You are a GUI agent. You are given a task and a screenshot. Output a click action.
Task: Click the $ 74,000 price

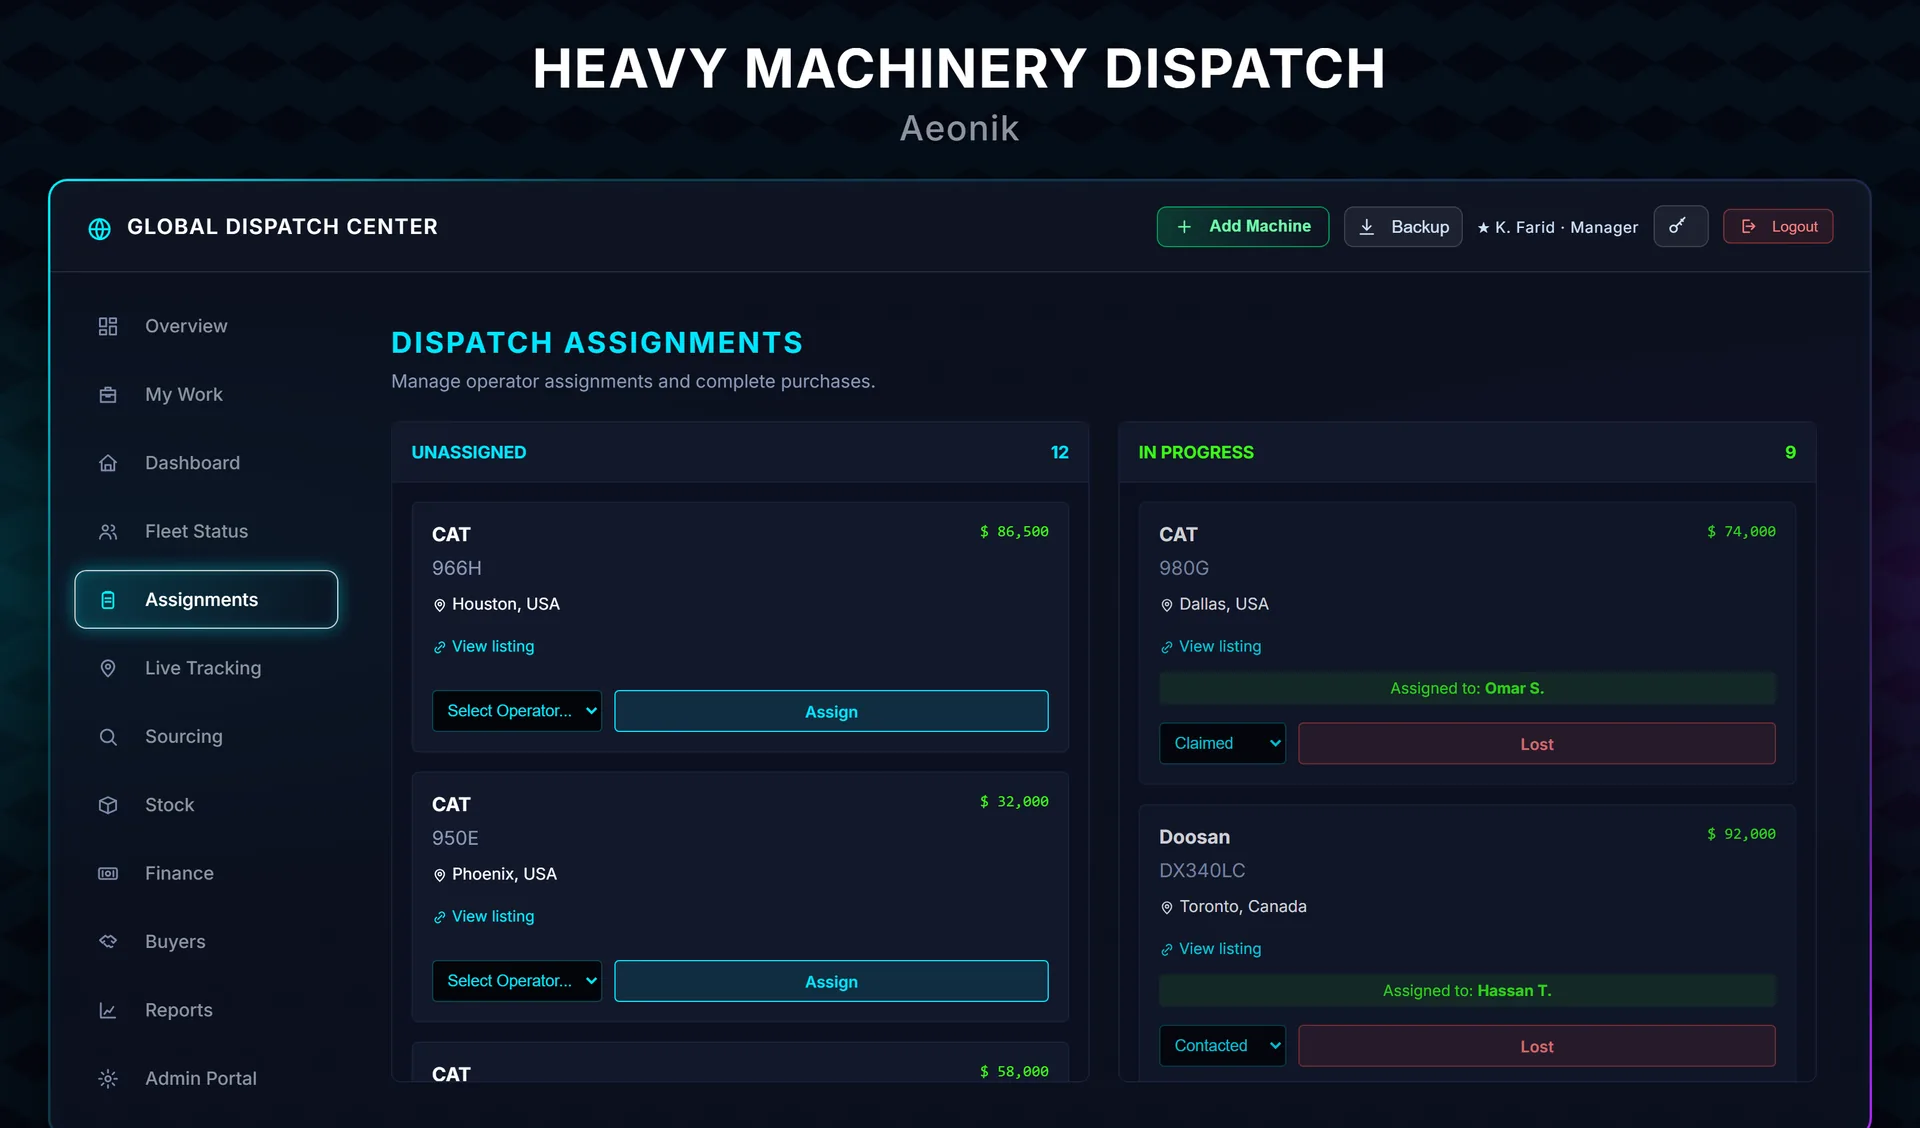[1741, 532]
